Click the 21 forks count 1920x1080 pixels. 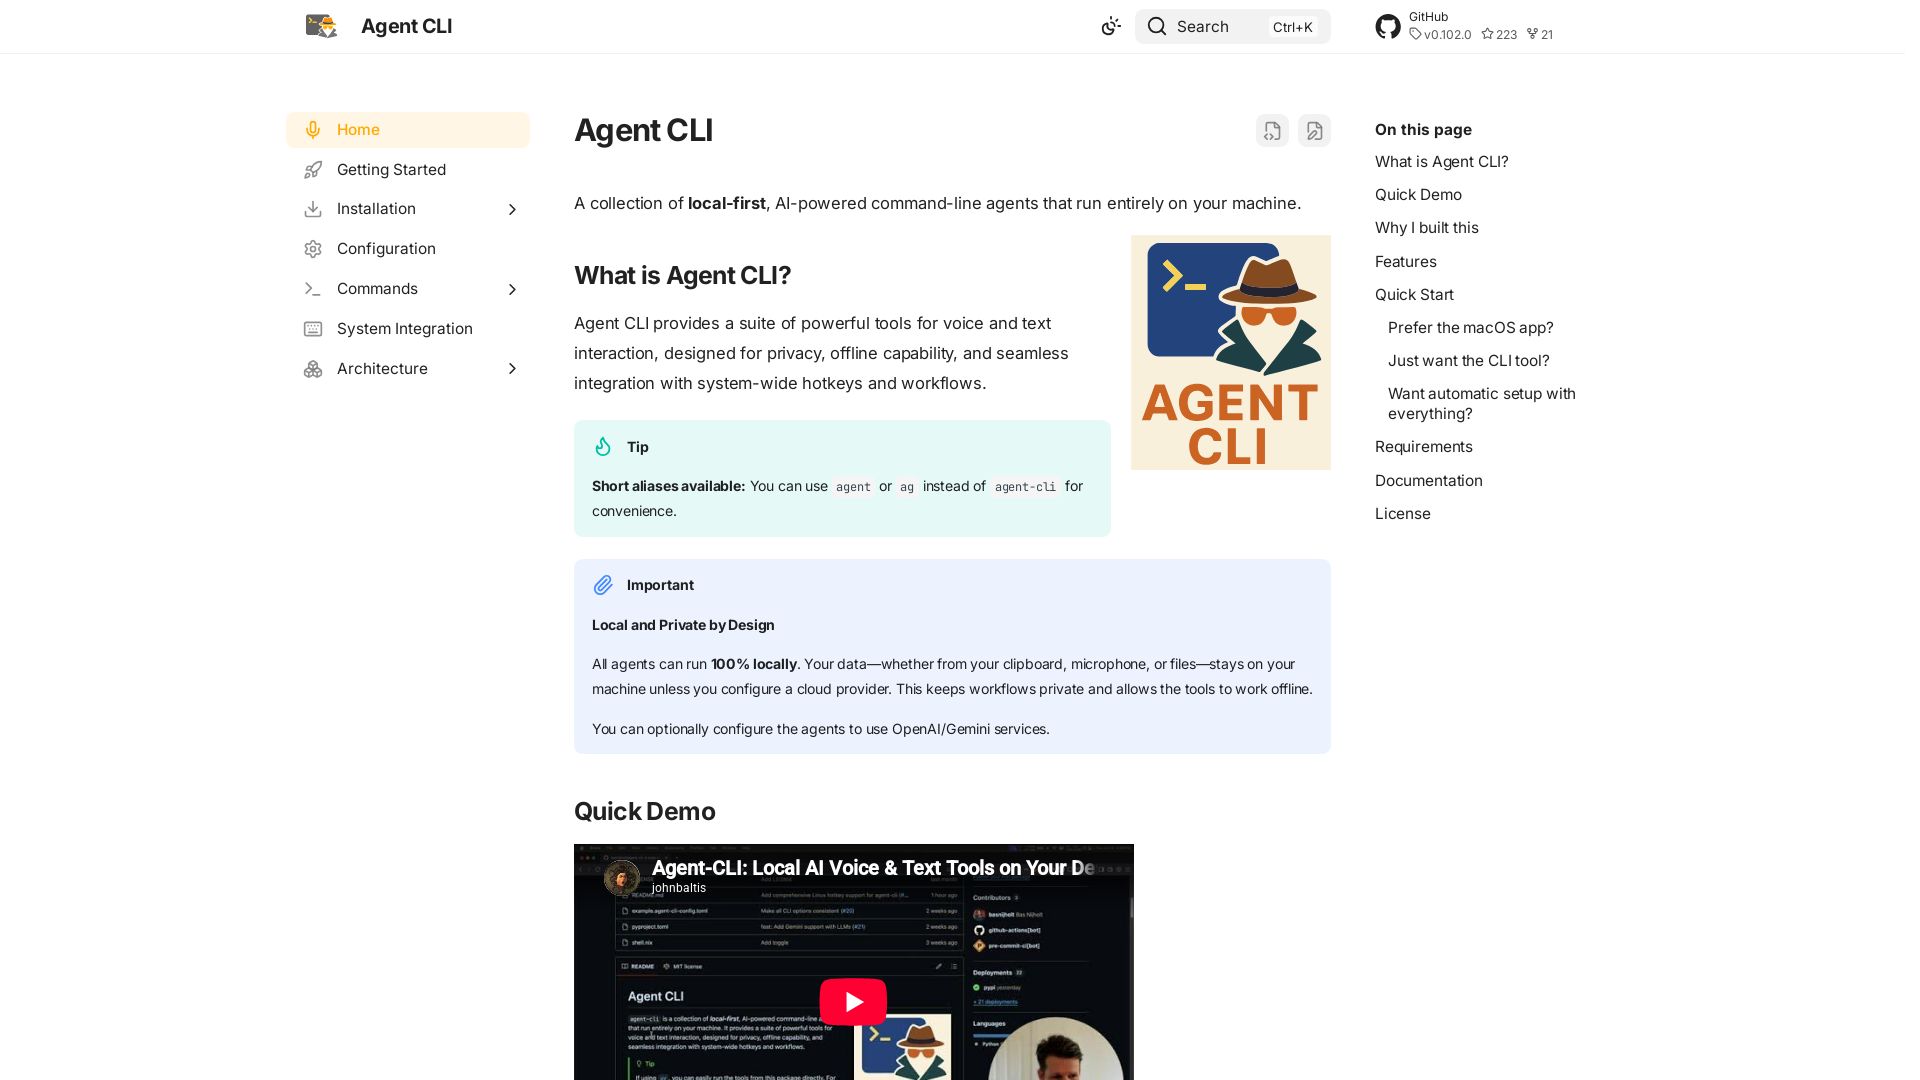[x=1540, y=34]
